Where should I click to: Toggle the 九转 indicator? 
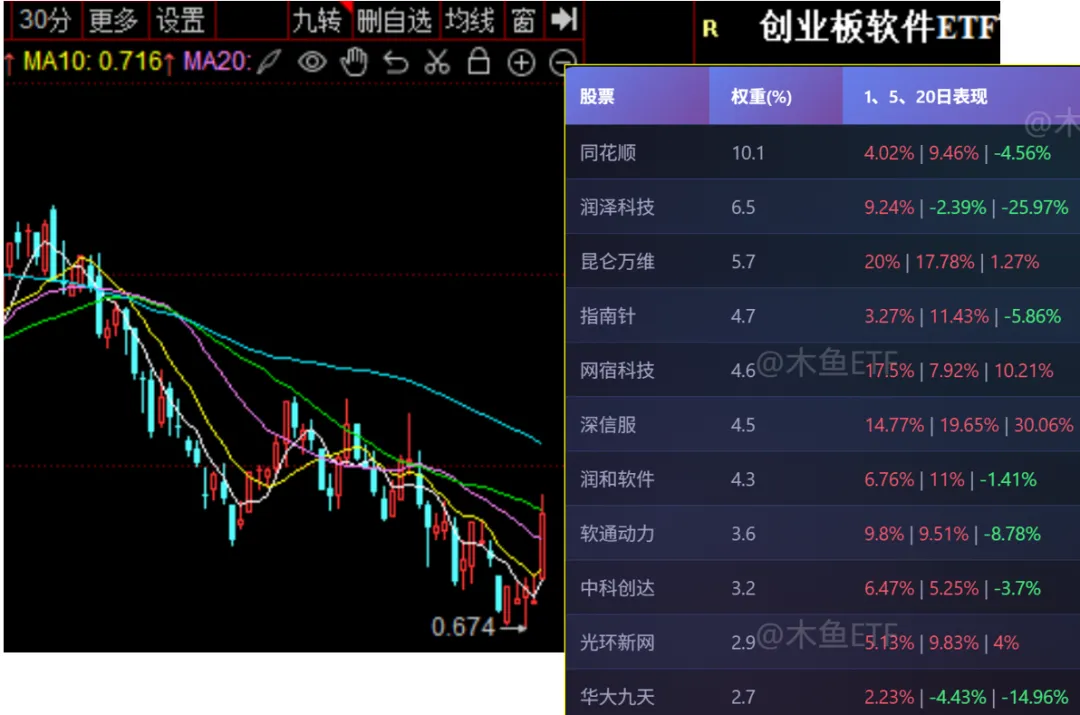coord(316,21)
